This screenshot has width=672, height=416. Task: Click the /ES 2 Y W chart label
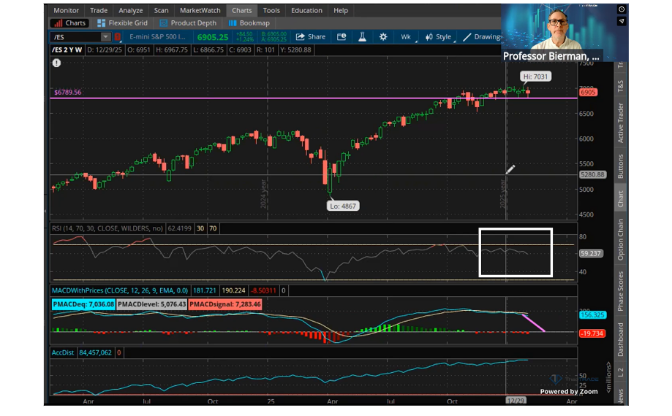67,50
